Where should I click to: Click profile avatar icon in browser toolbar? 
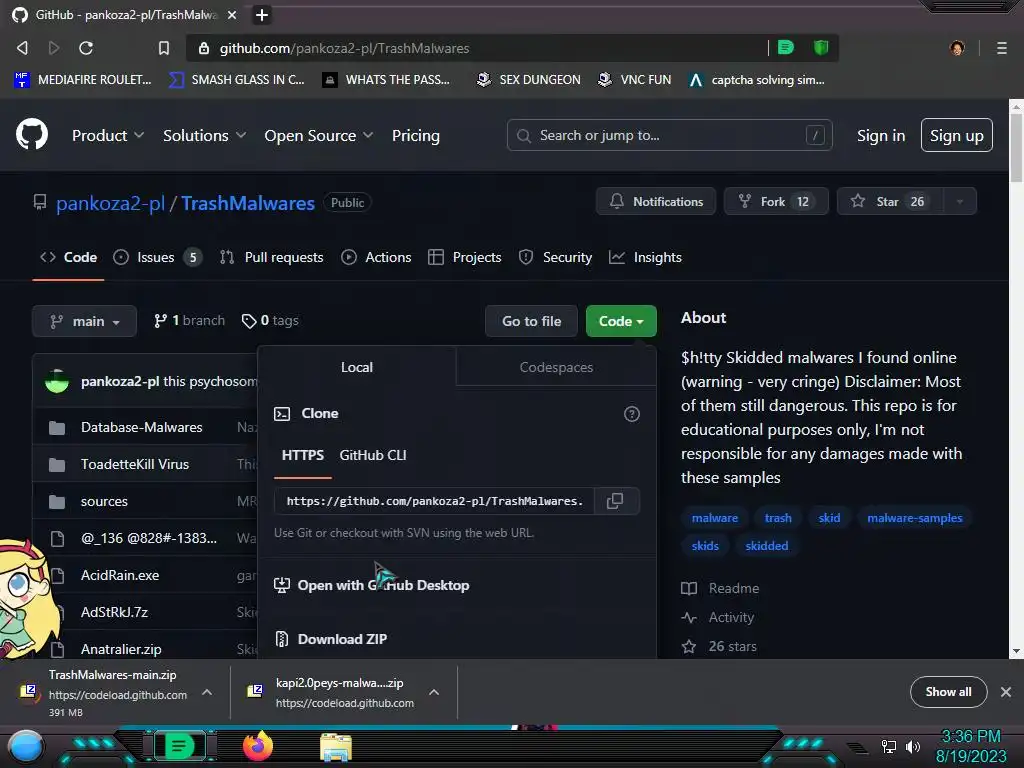point(957,48)
